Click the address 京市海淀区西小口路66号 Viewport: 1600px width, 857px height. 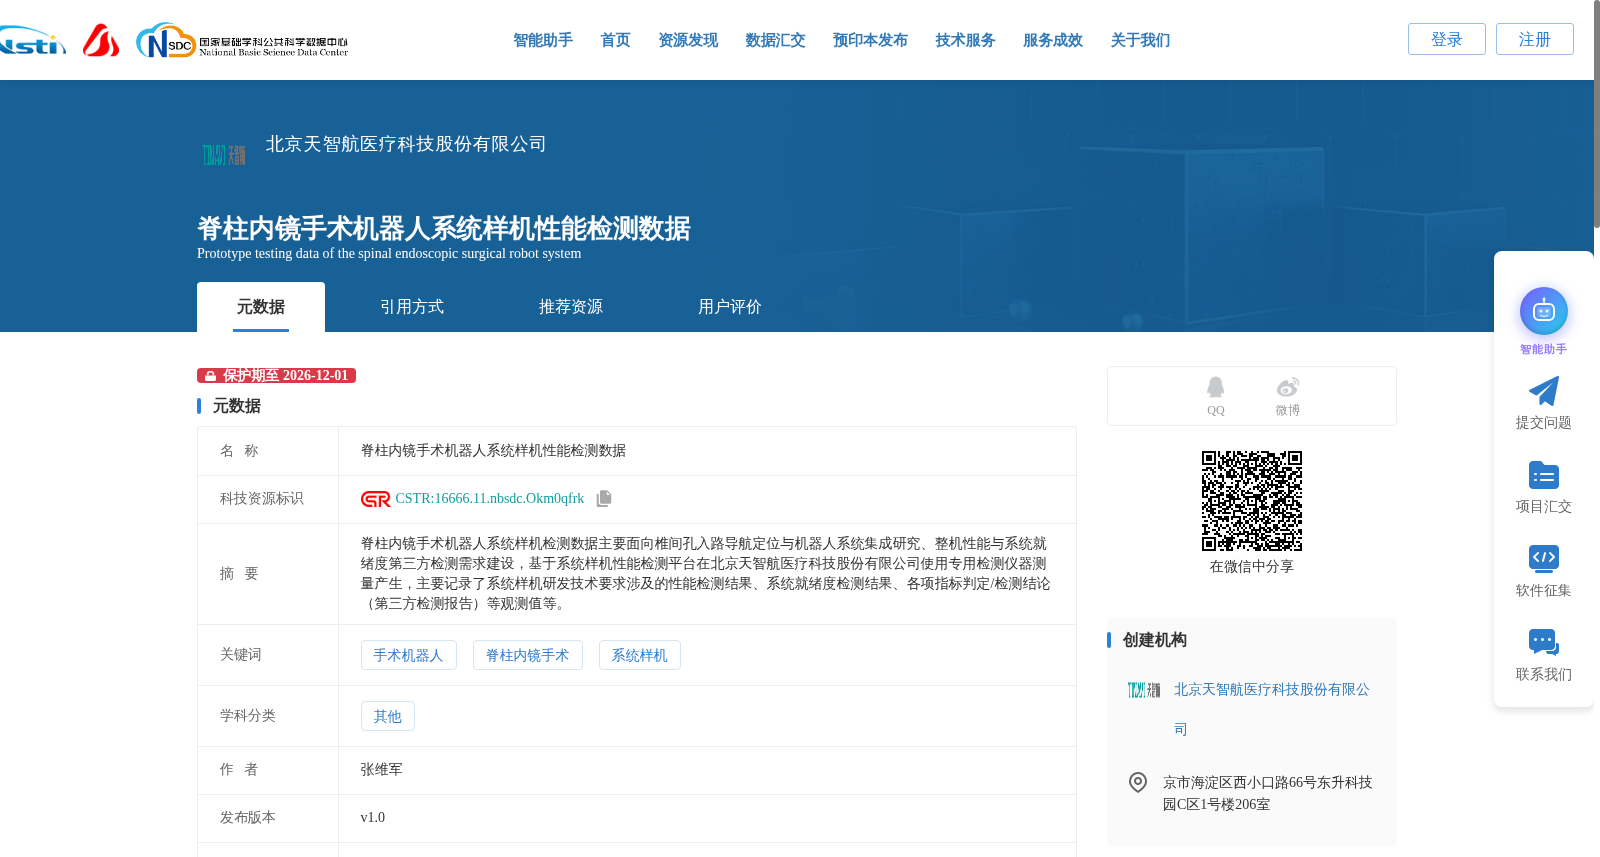(x=1268, y=793)
